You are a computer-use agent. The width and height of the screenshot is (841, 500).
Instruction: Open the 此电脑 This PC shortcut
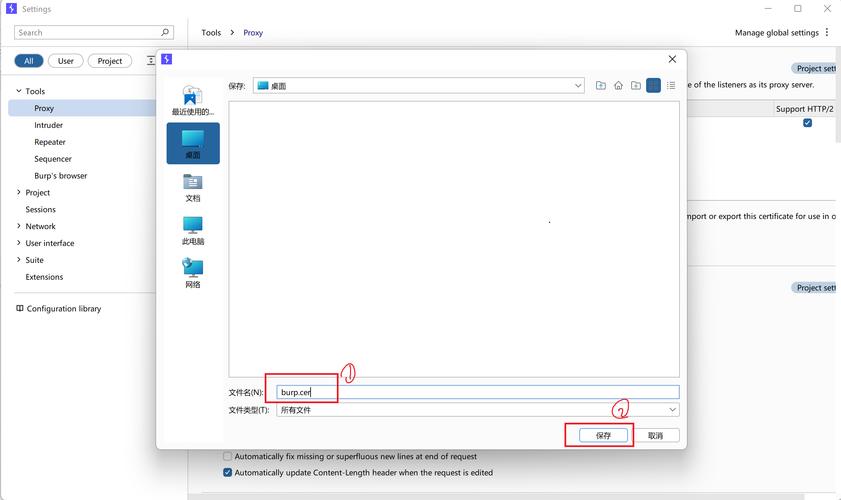click(193, 231)
